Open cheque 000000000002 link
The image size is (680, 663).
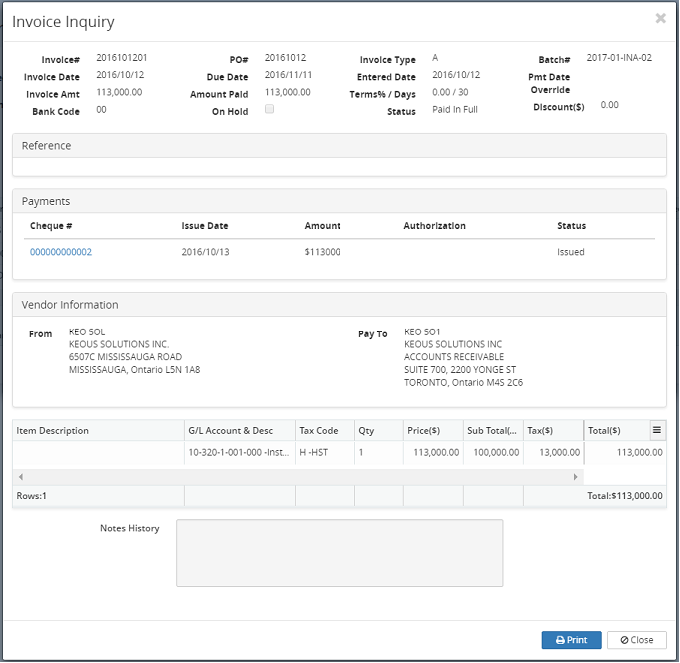(x=61, y=252)
